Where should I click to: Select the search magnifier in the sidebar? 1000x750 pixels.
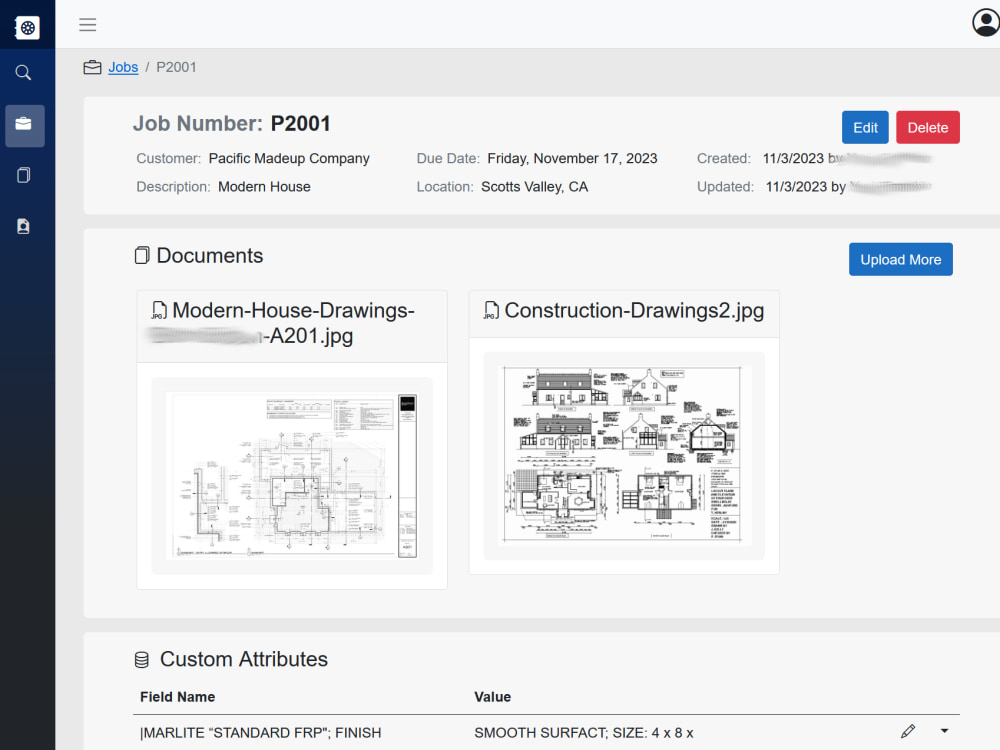[24, 72]
